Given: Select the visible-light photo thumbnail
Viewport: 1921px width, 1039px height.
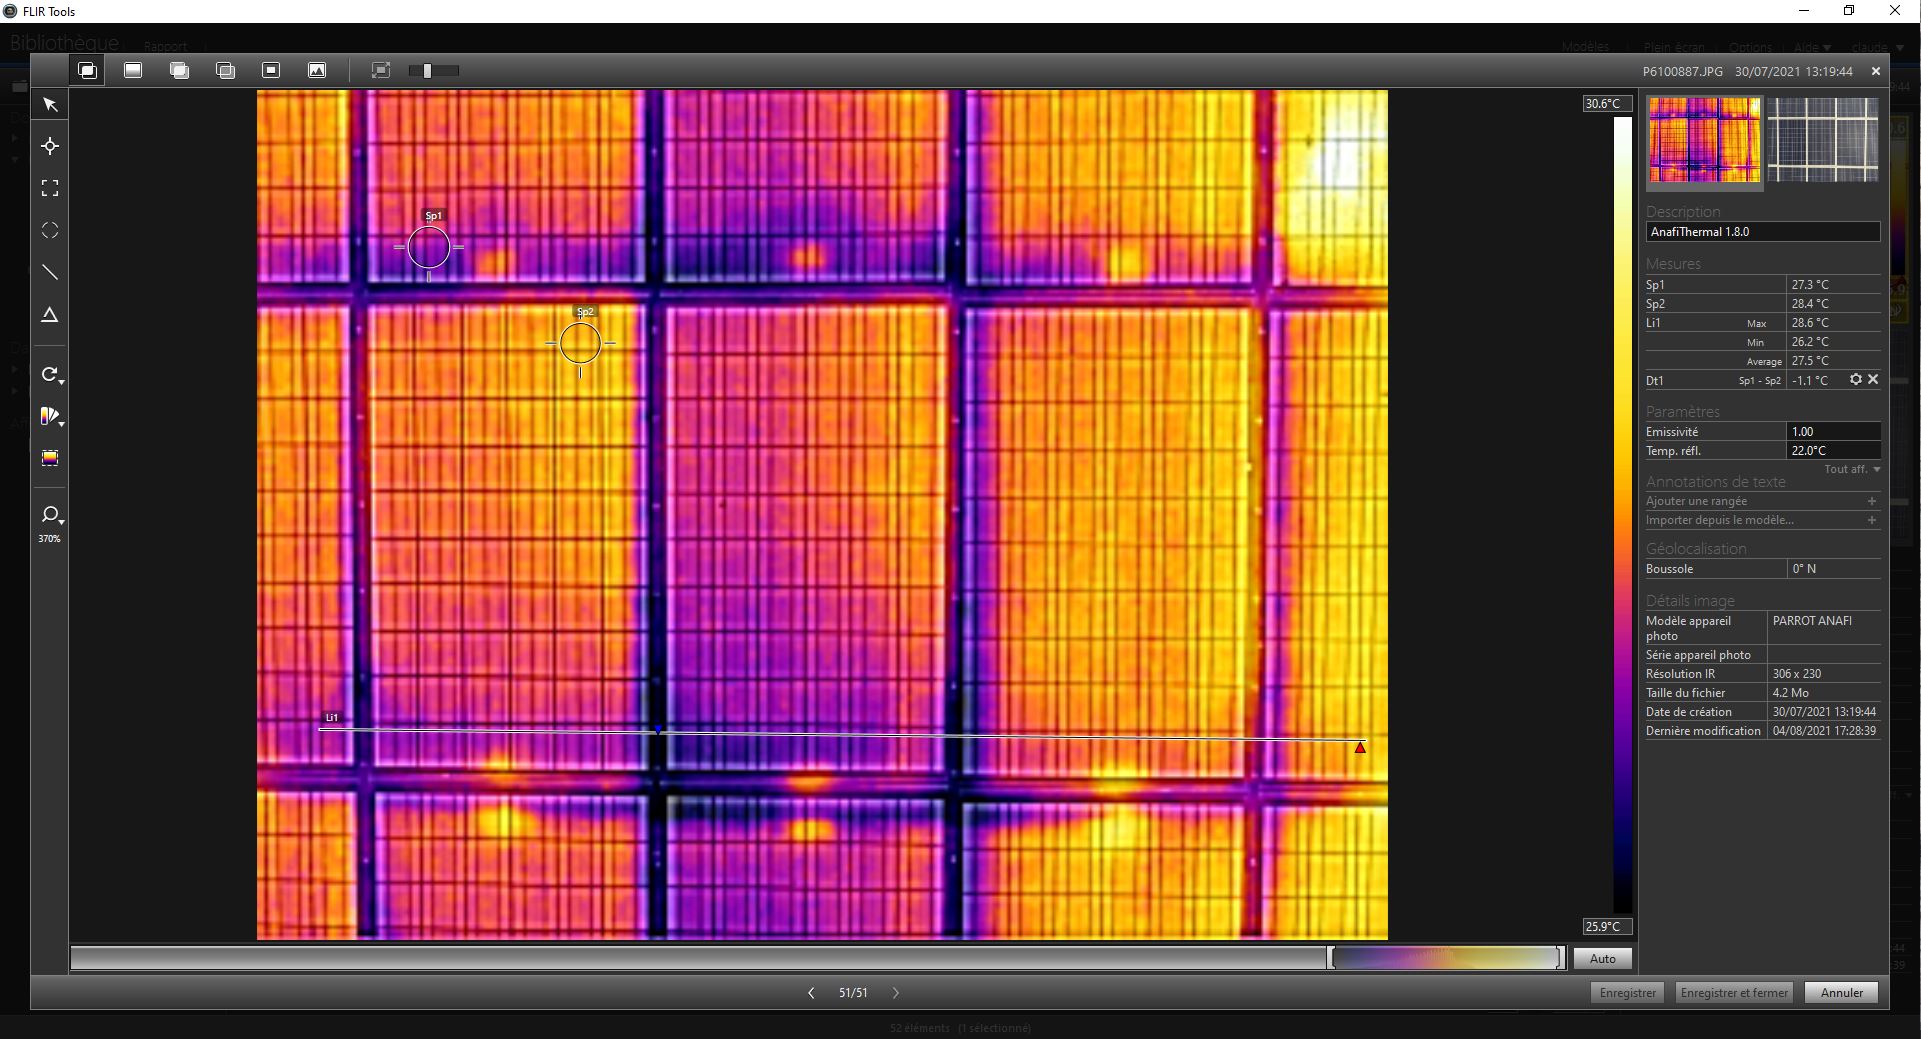Looking at the screenshot, I should coord(1822,140).
